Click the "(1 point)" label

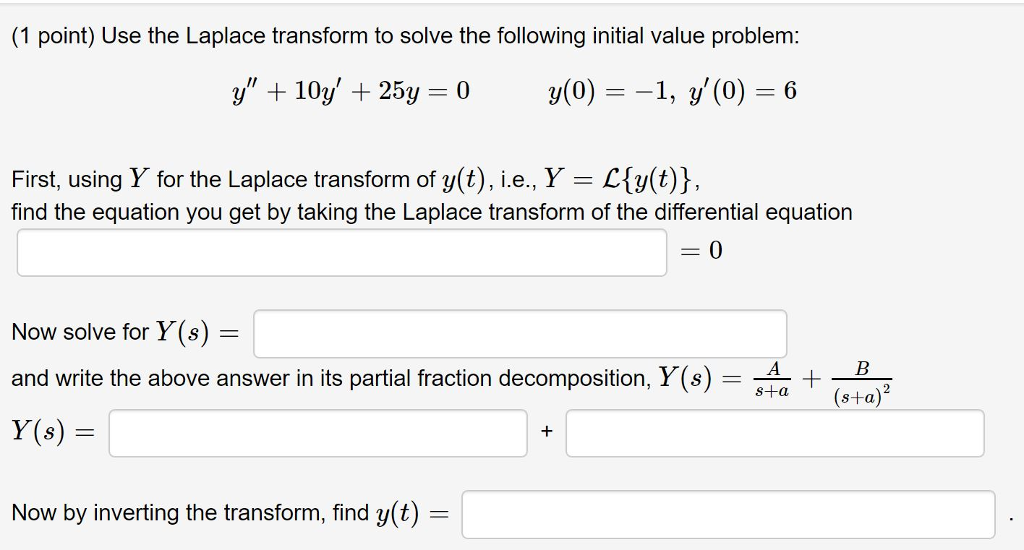coord(53,35)
